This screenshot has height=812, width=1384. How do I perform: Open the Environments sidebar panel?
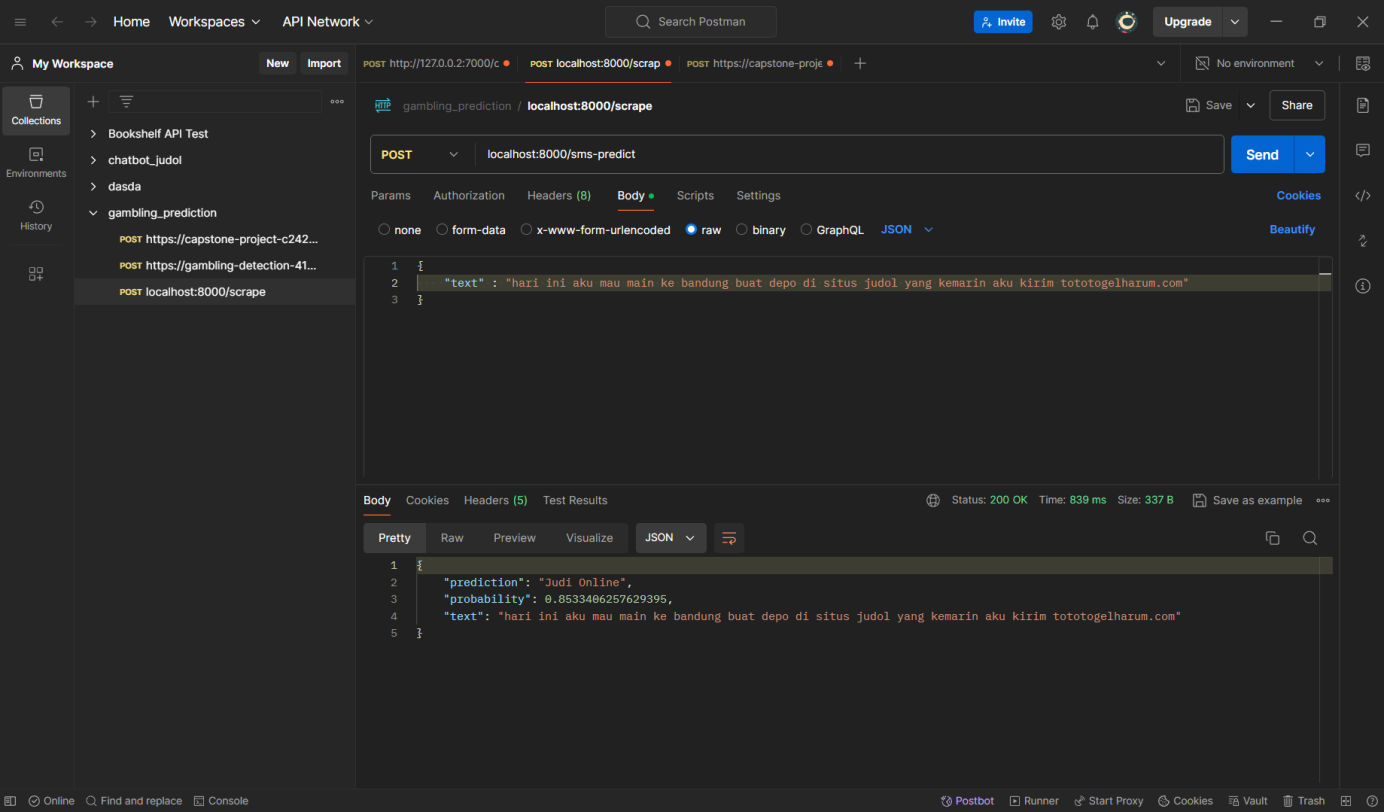pyautogui.click(x=36, y=163)
